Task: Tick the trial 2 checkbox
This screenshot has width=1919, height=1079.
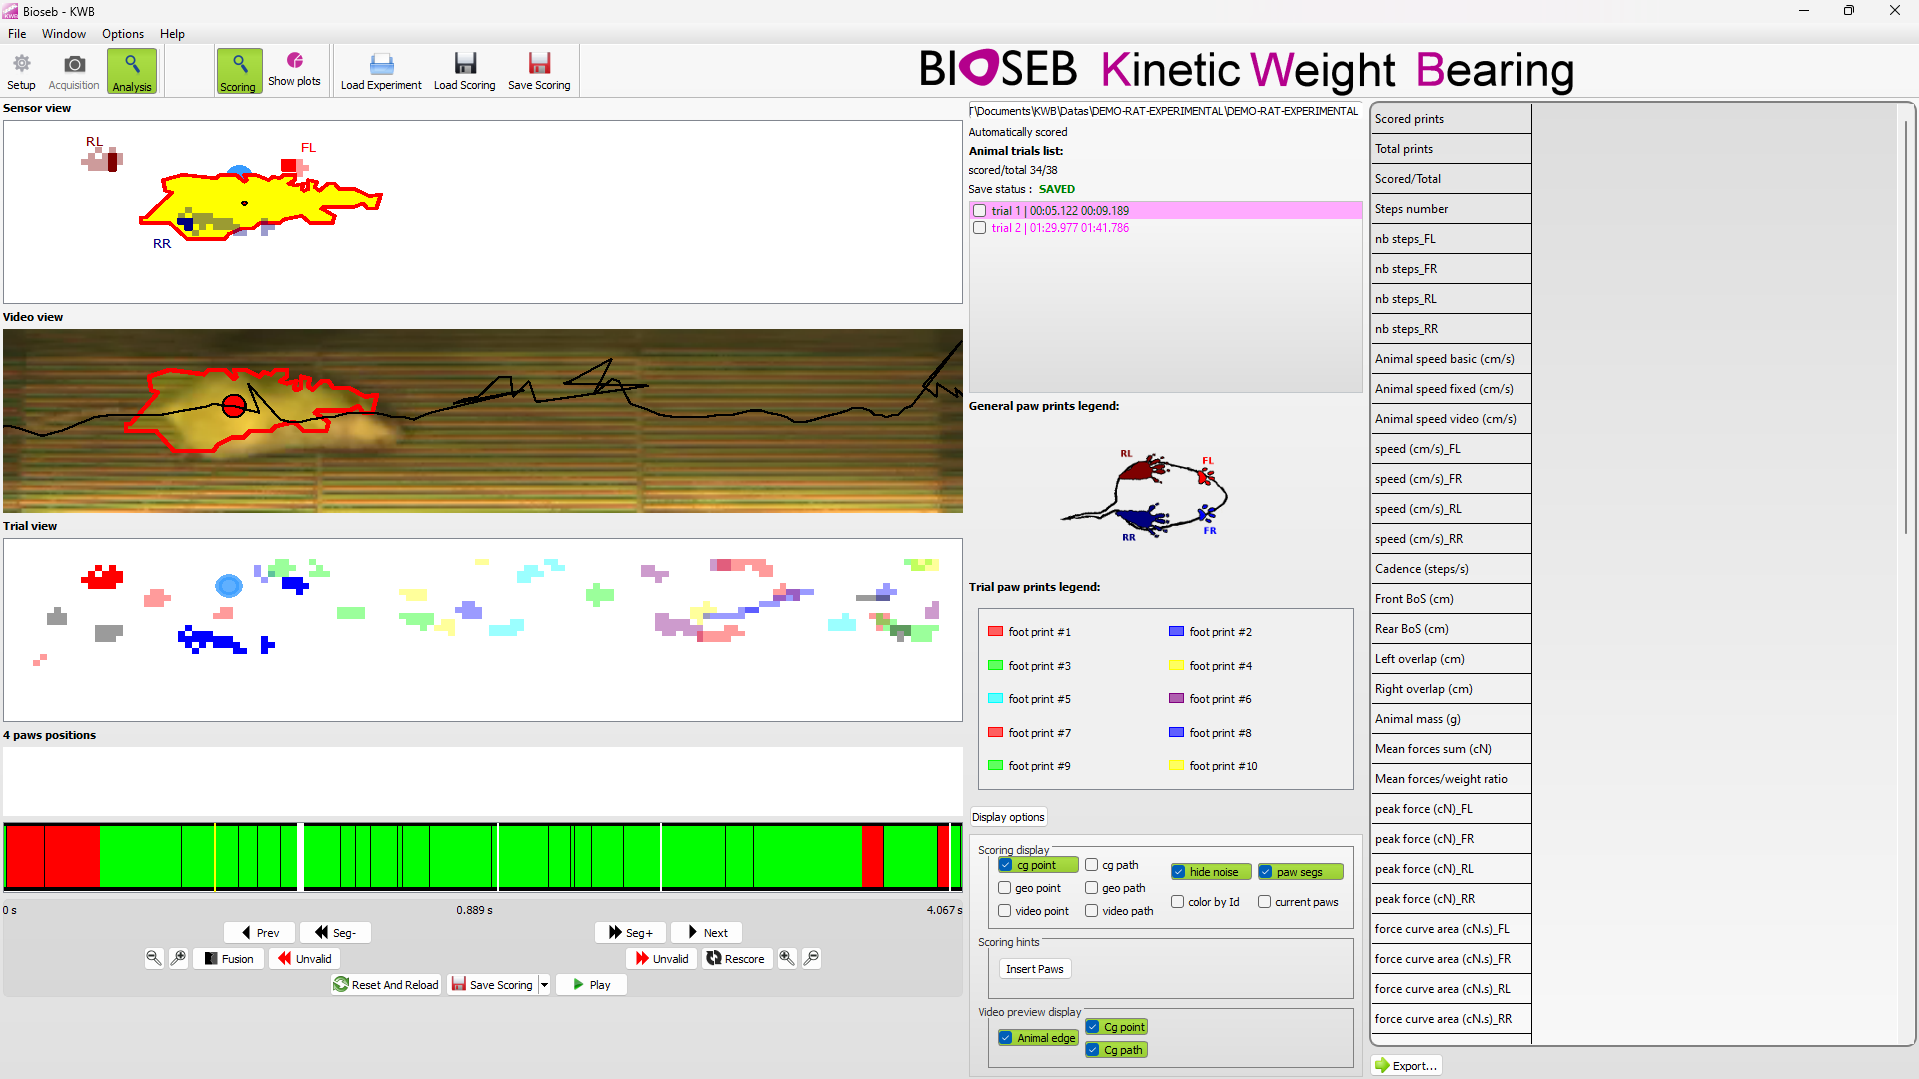Action: (980, 228)
